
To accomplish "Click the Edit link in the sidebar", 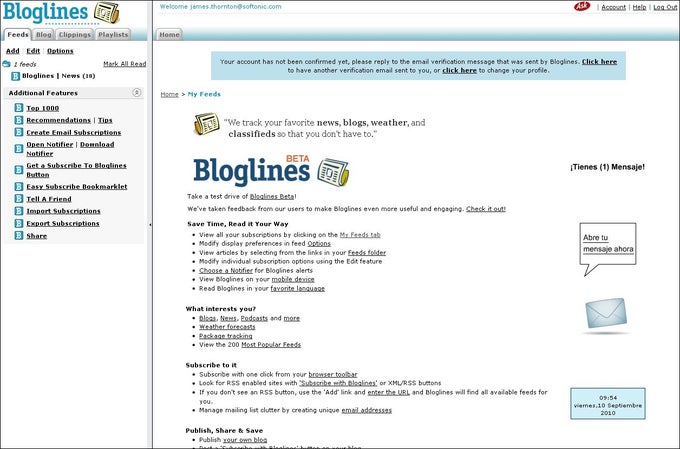I will [33, 51].
